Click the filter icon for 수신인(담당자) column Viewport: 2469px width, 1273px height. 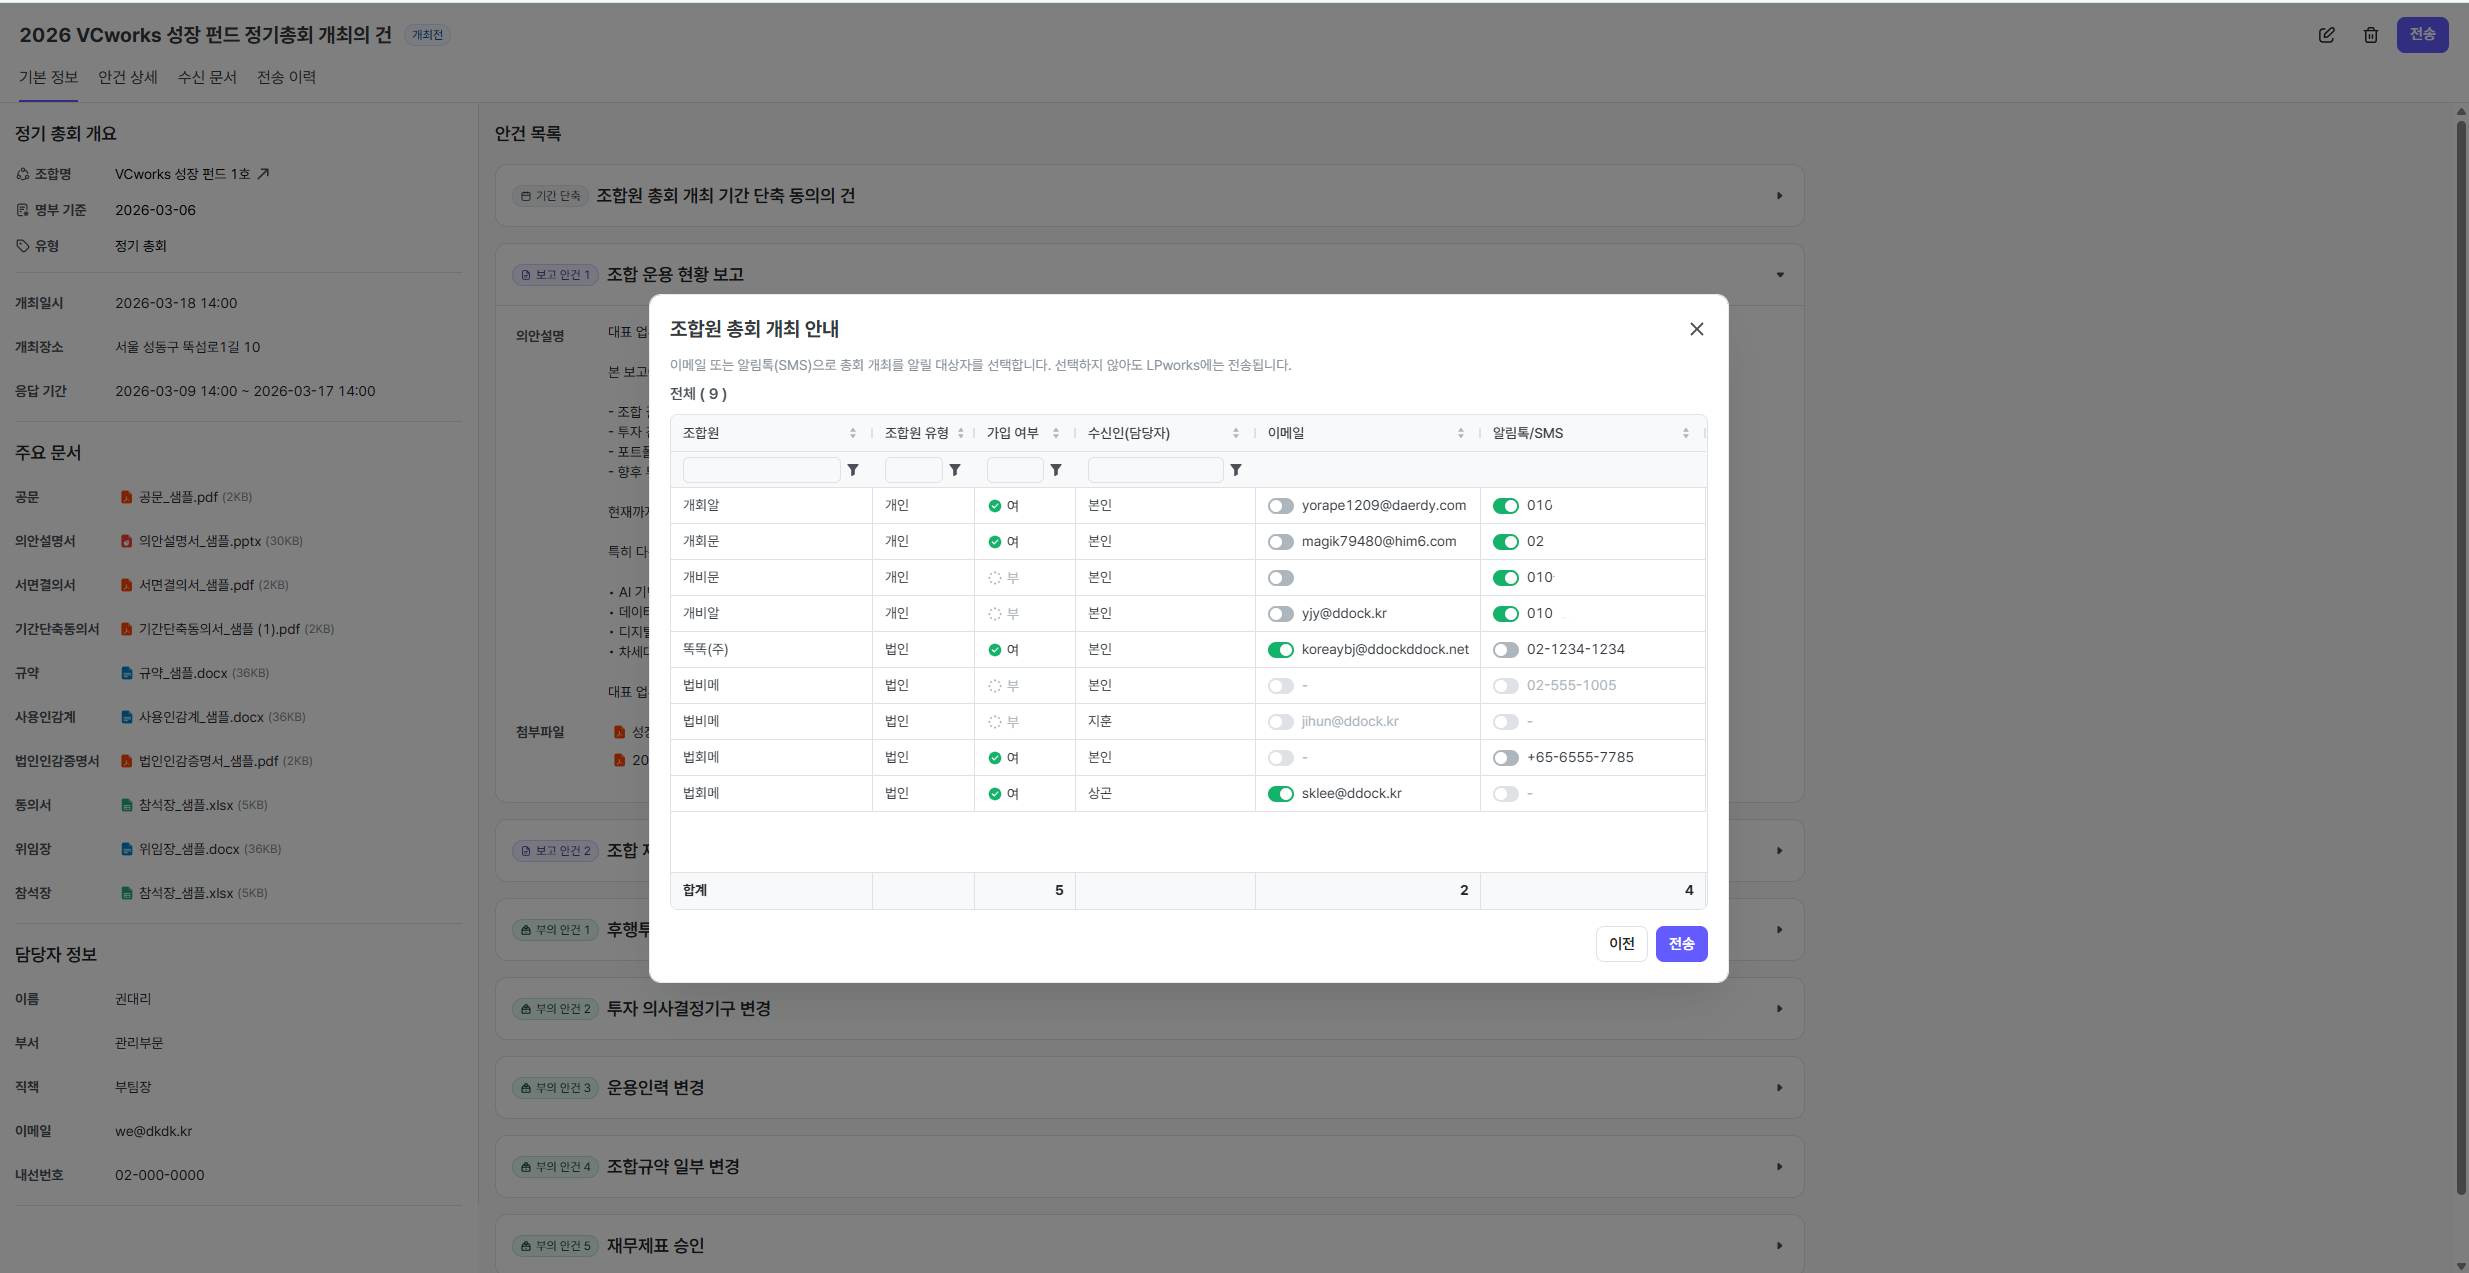1236,470
